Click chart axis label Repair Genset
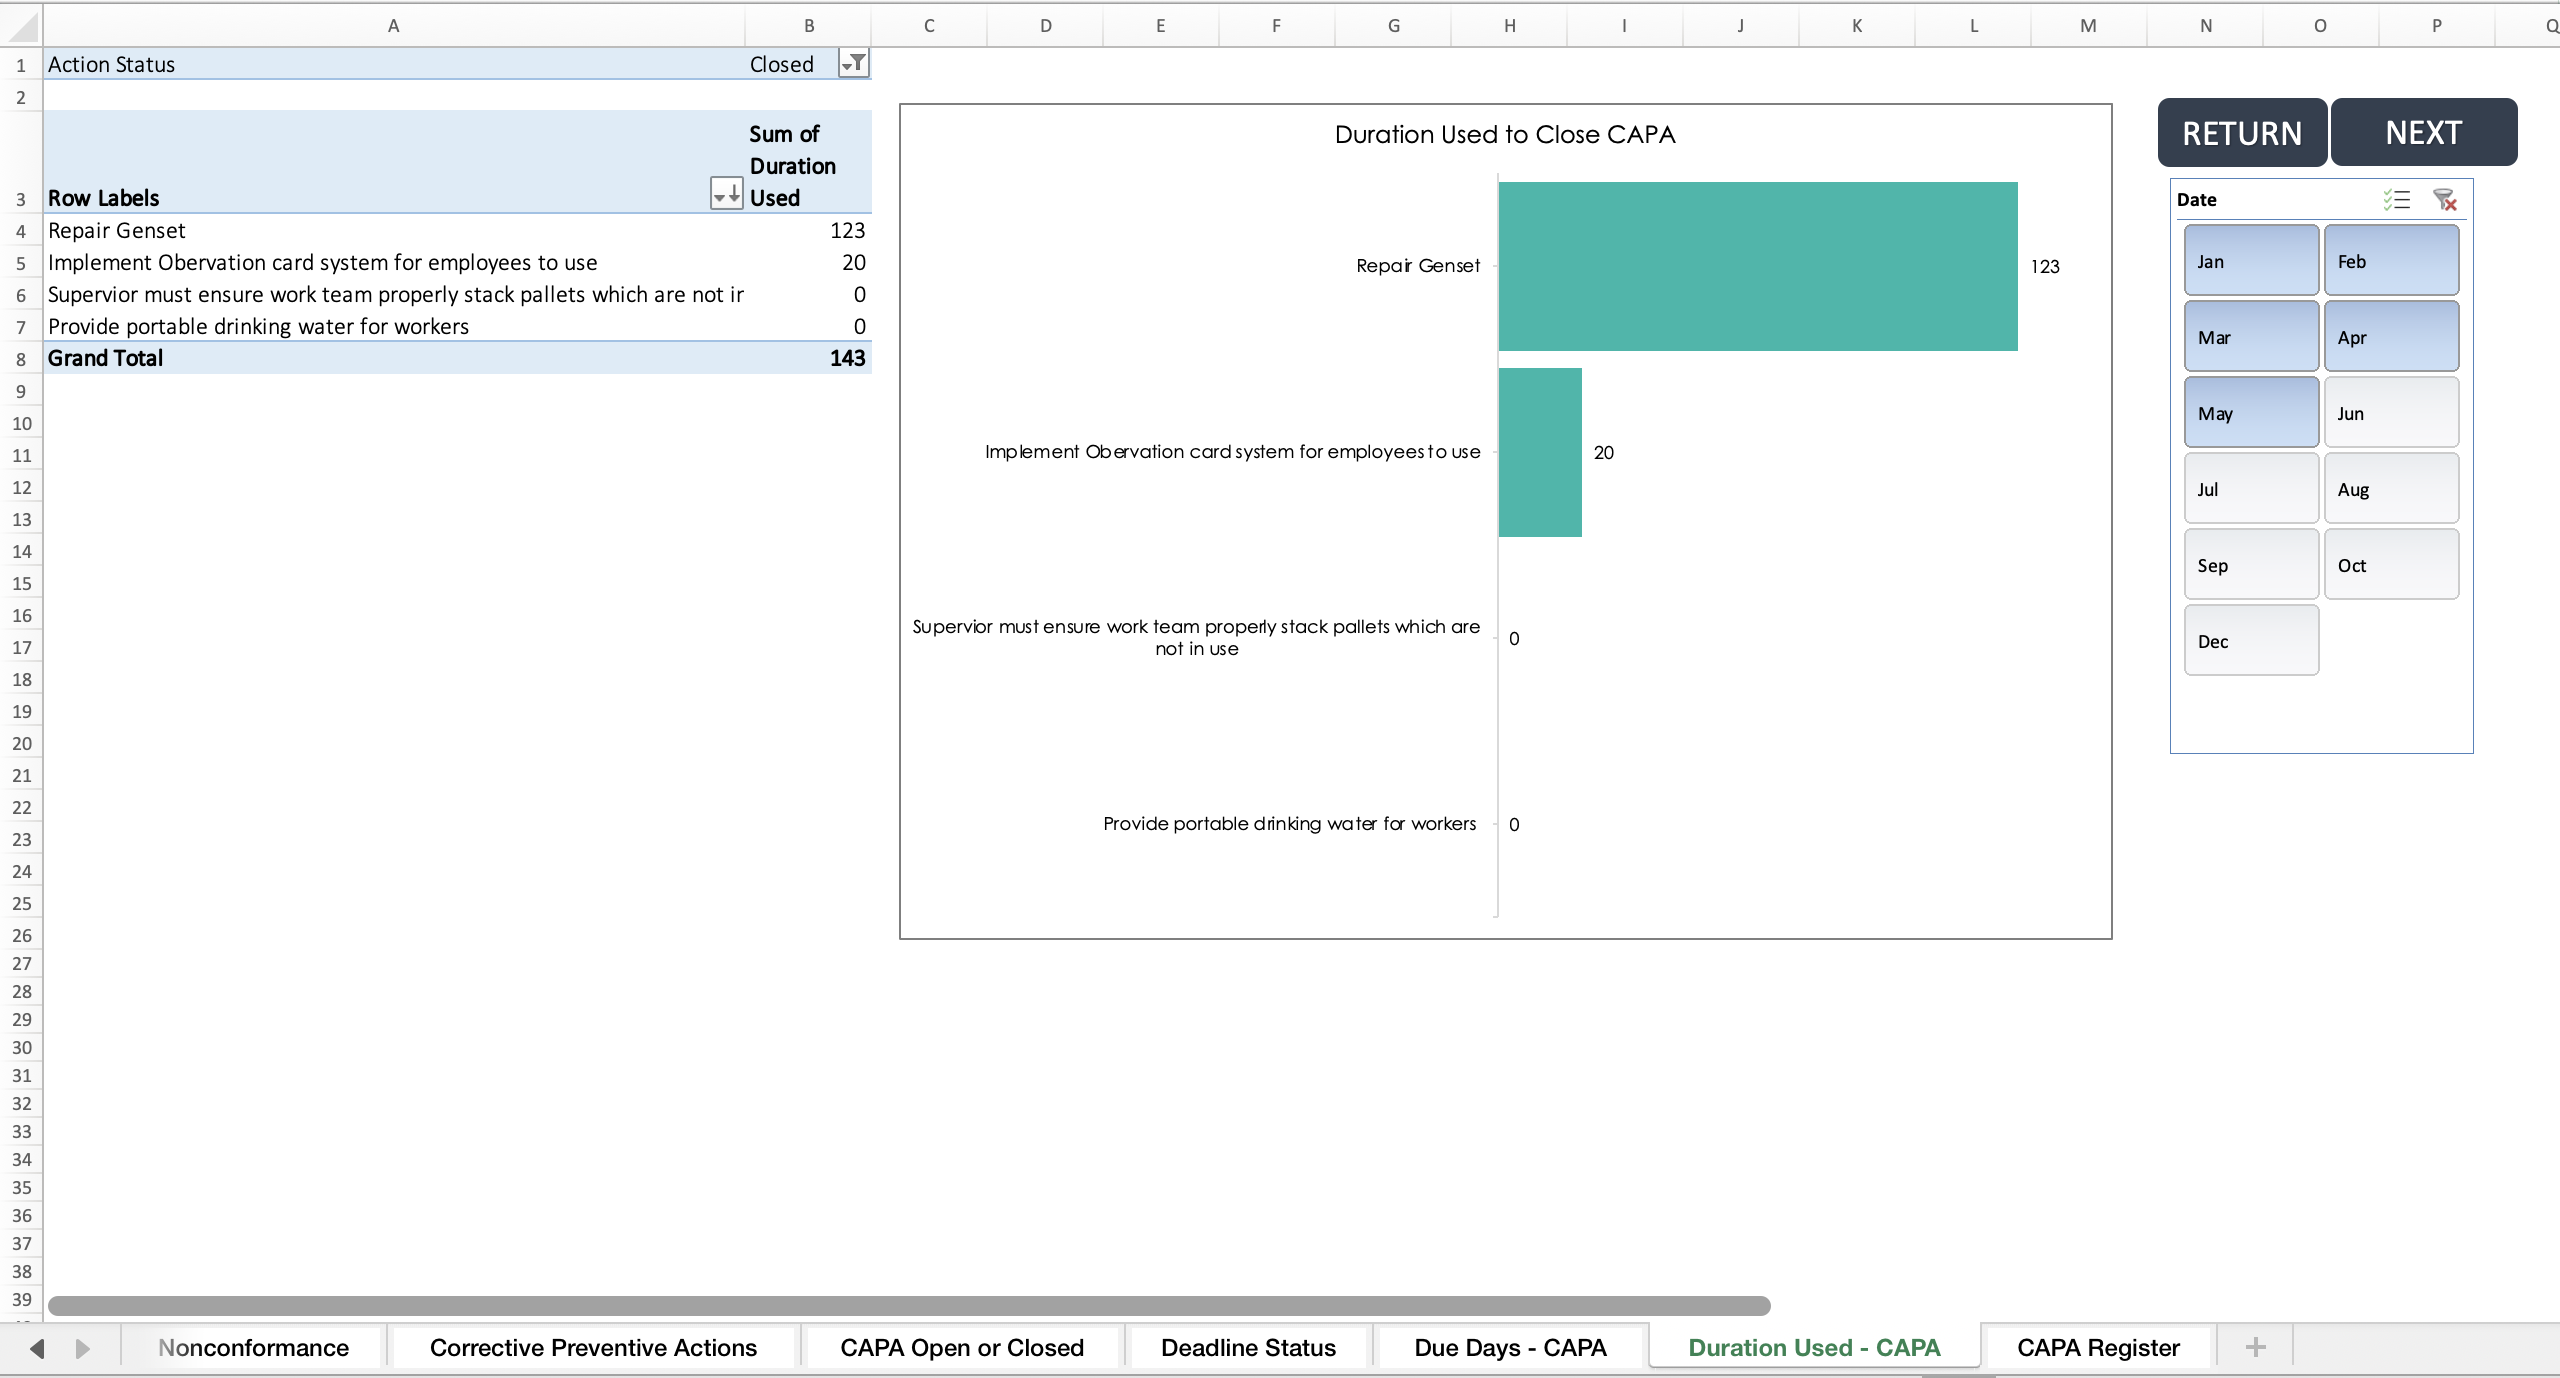2560x1378 pixels. coord(1418,265)
